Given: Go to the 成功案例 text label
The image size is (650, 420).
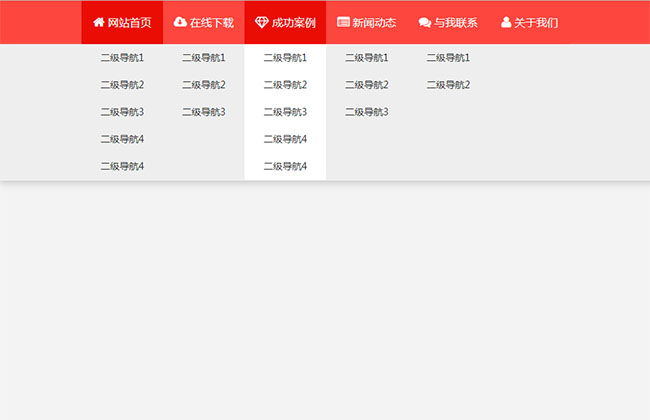Looking at the screenshot, I should click(293, 22).
